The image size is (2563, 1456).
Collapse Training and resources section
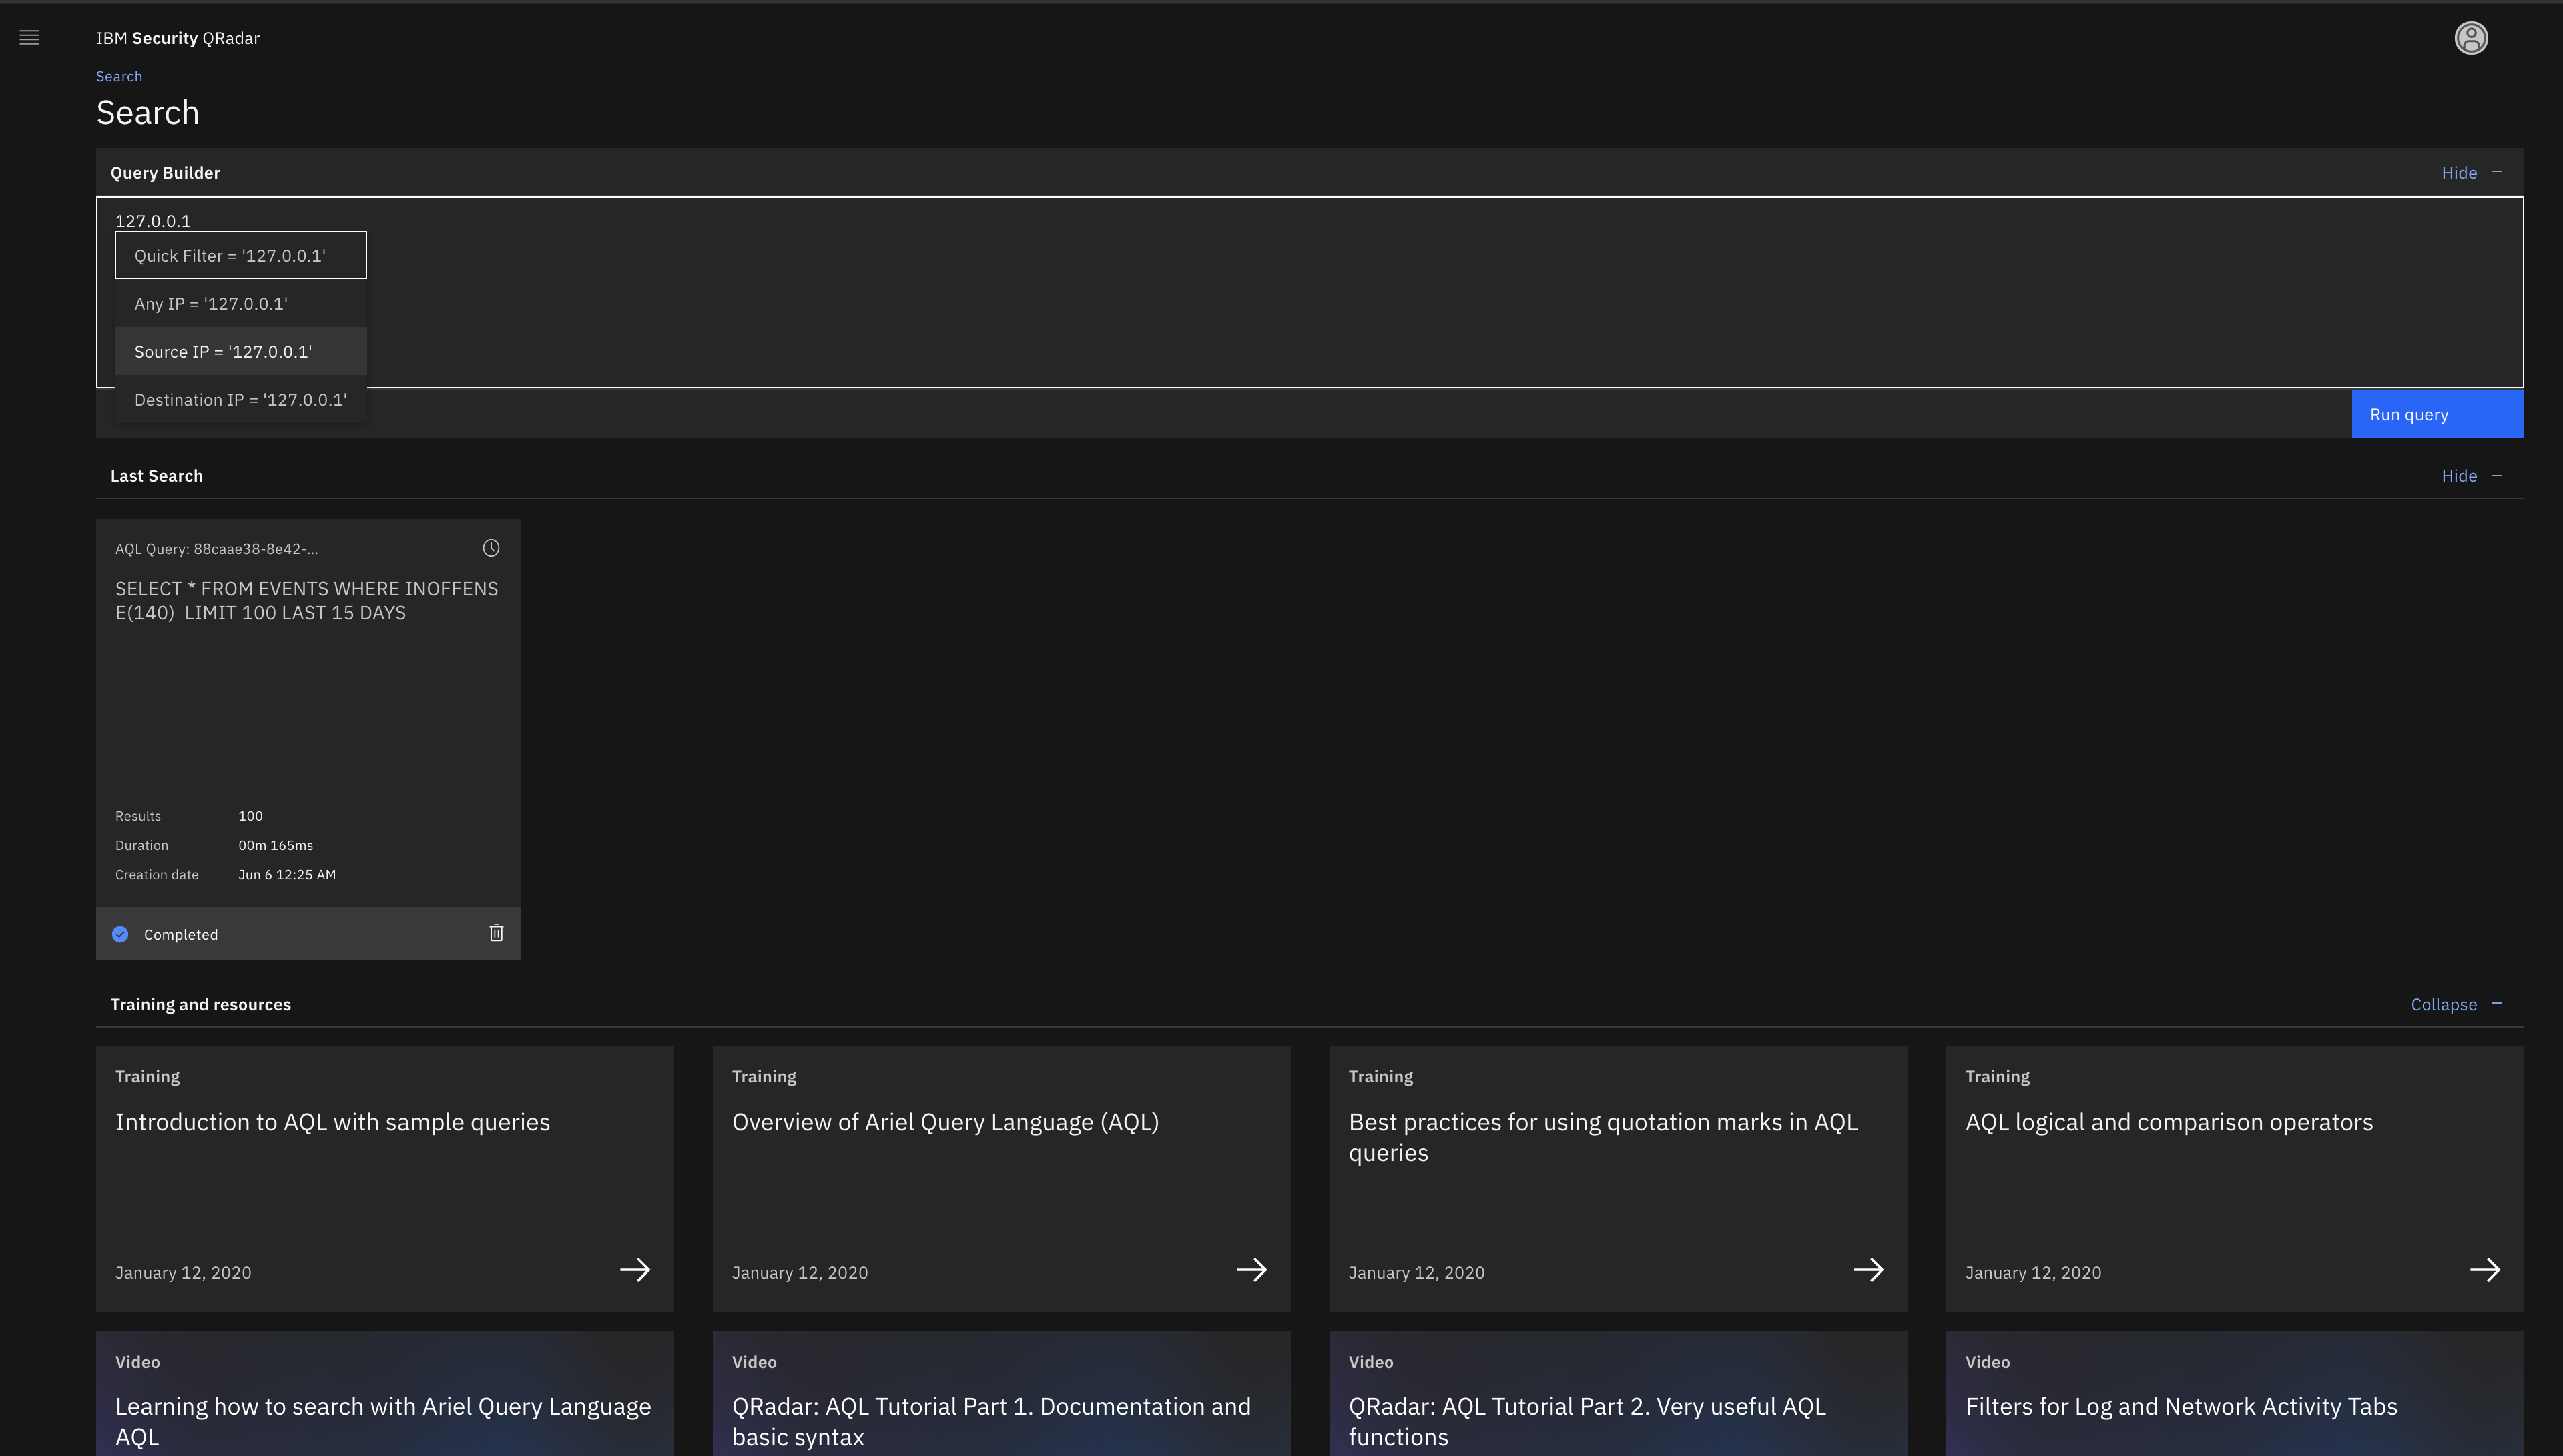pyautogui.click(x=2454, y=1004)
